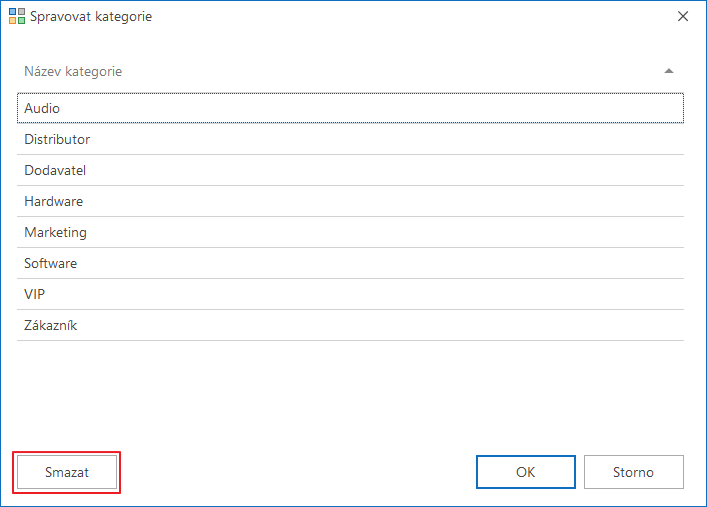Select the Zákazník category row
Screen dimensions: 707x507
tap(350, 325)
